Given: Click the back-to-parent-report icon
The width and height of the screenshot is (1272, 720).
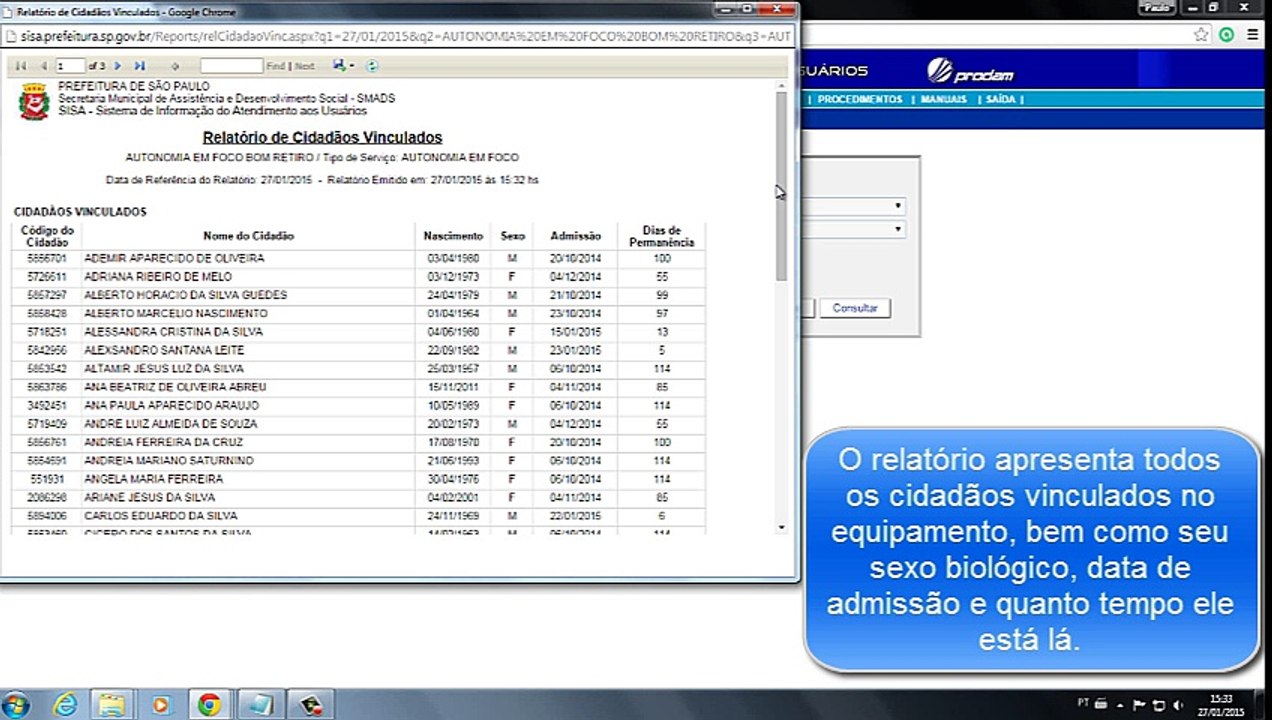Looking at the screenshot, I should click(175, 66).
